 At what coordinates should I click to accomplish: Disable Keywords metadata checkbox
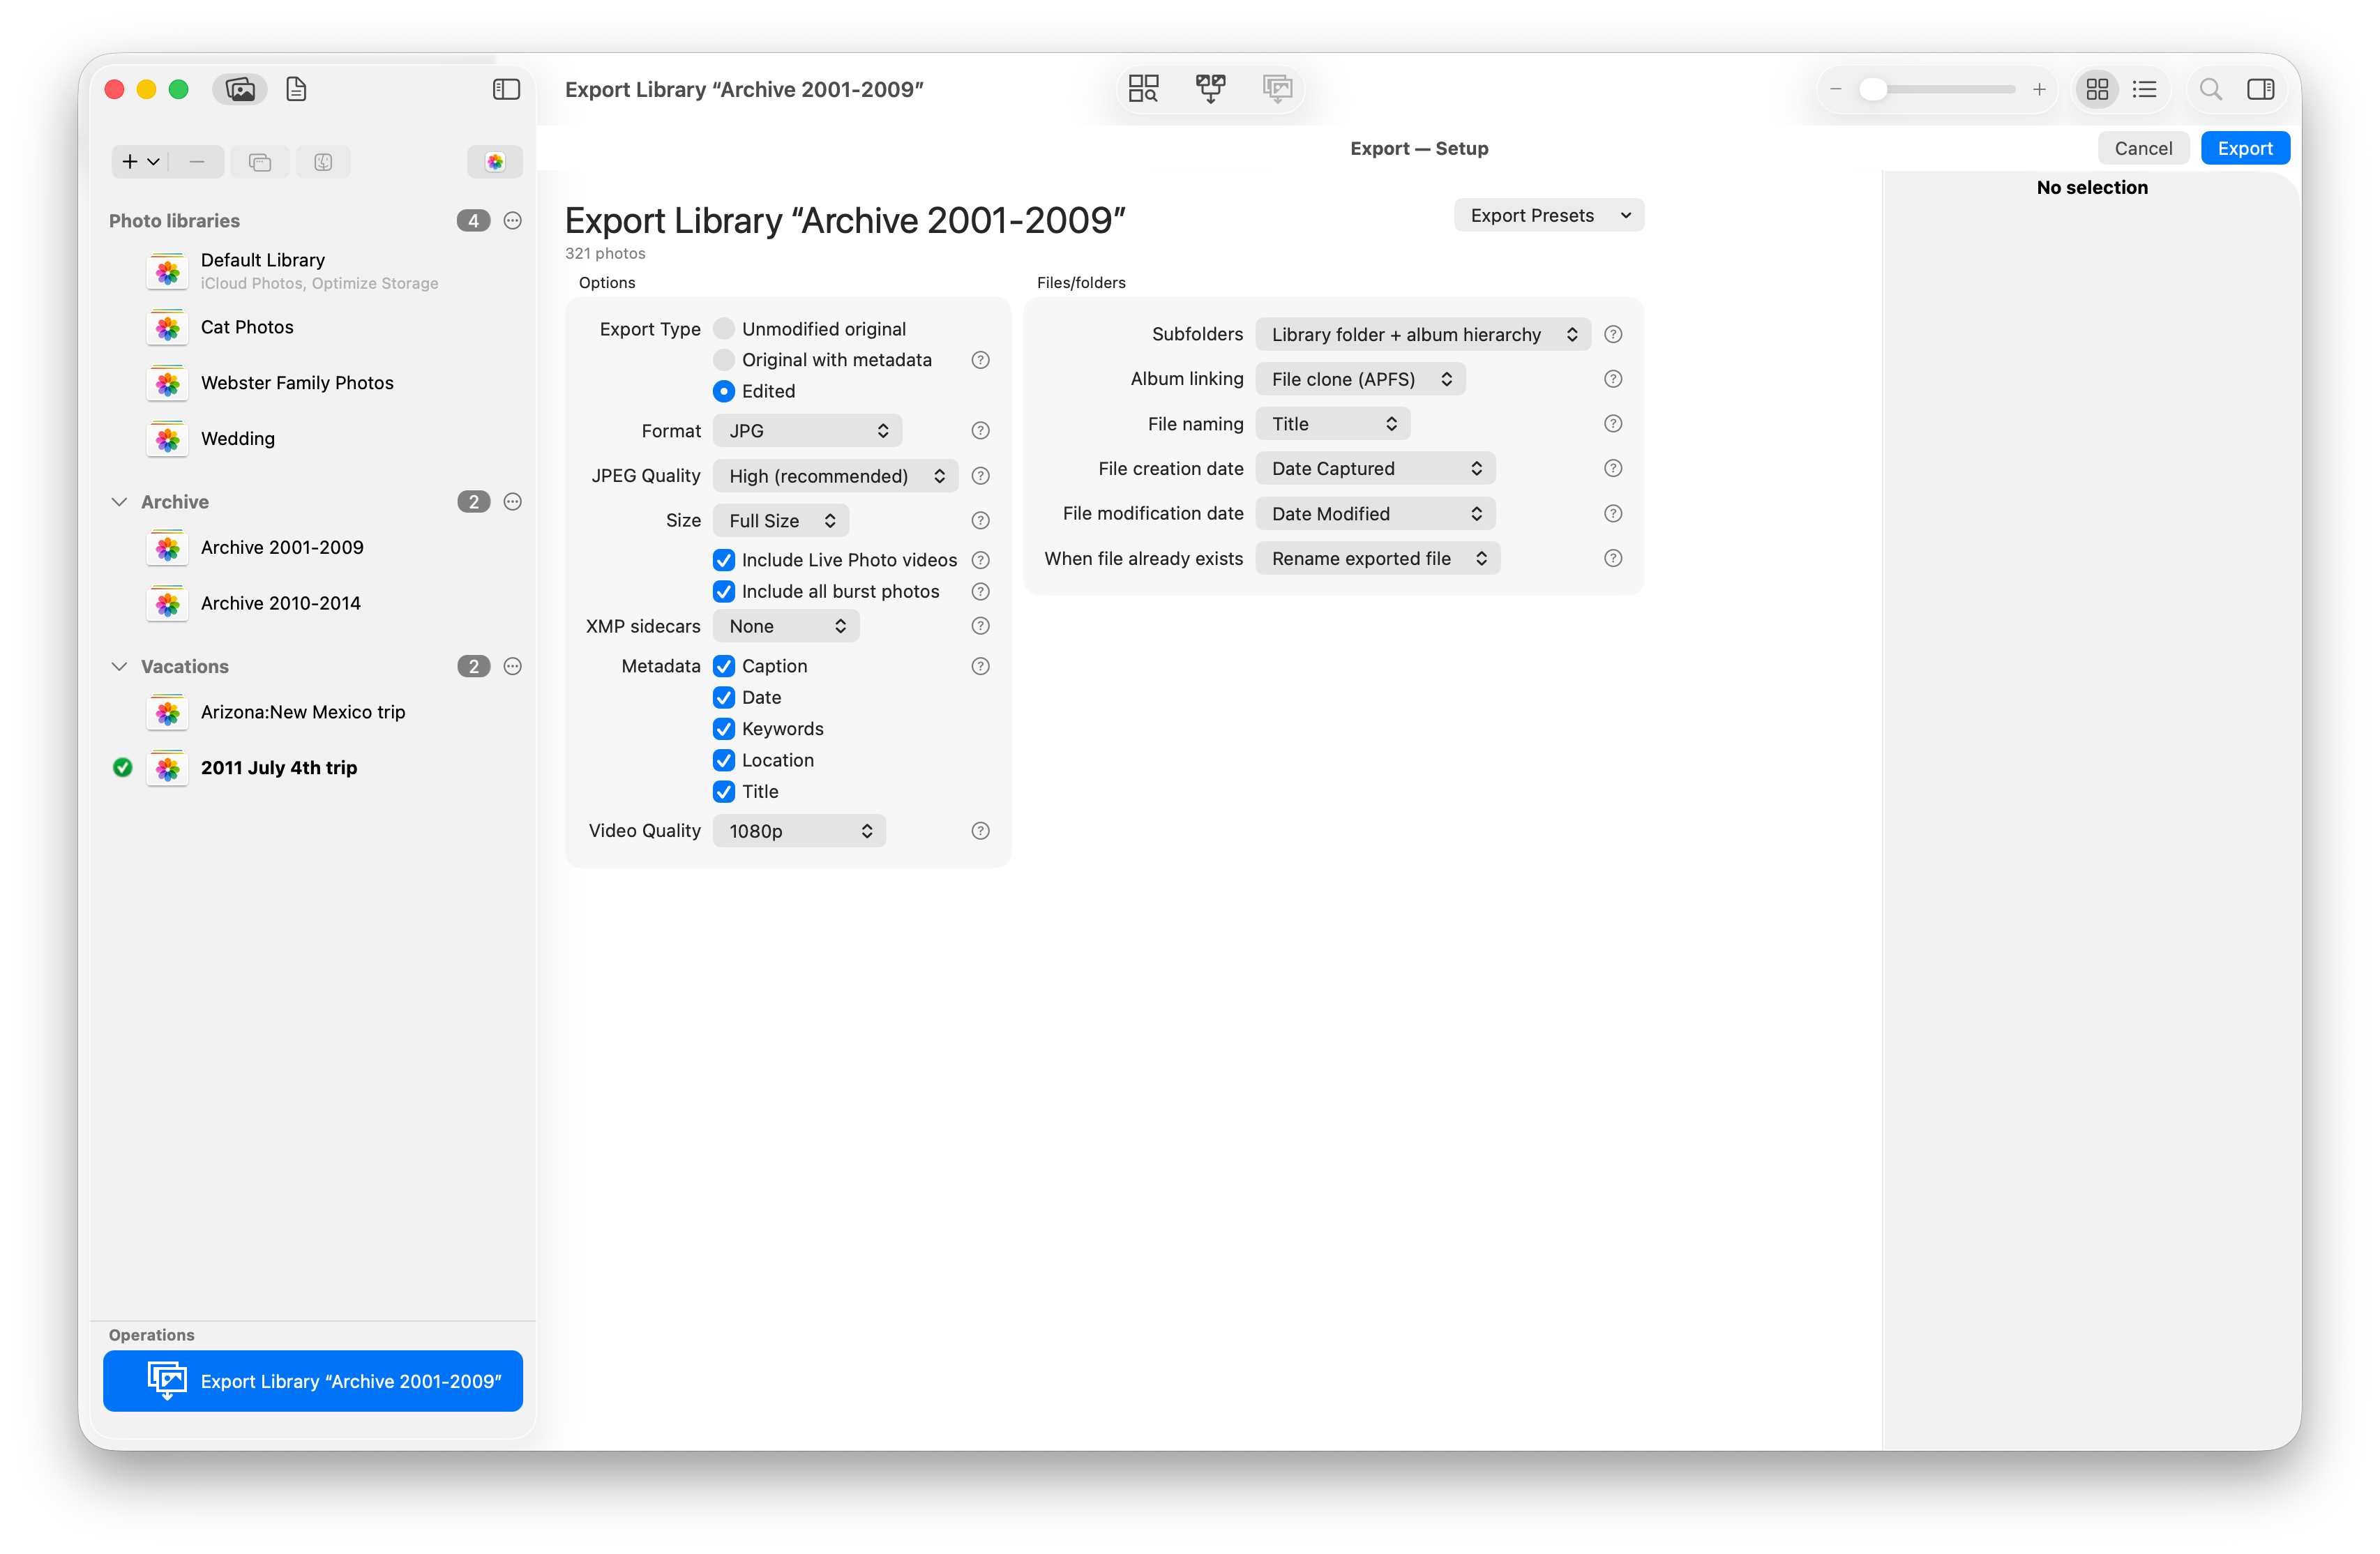724,729
